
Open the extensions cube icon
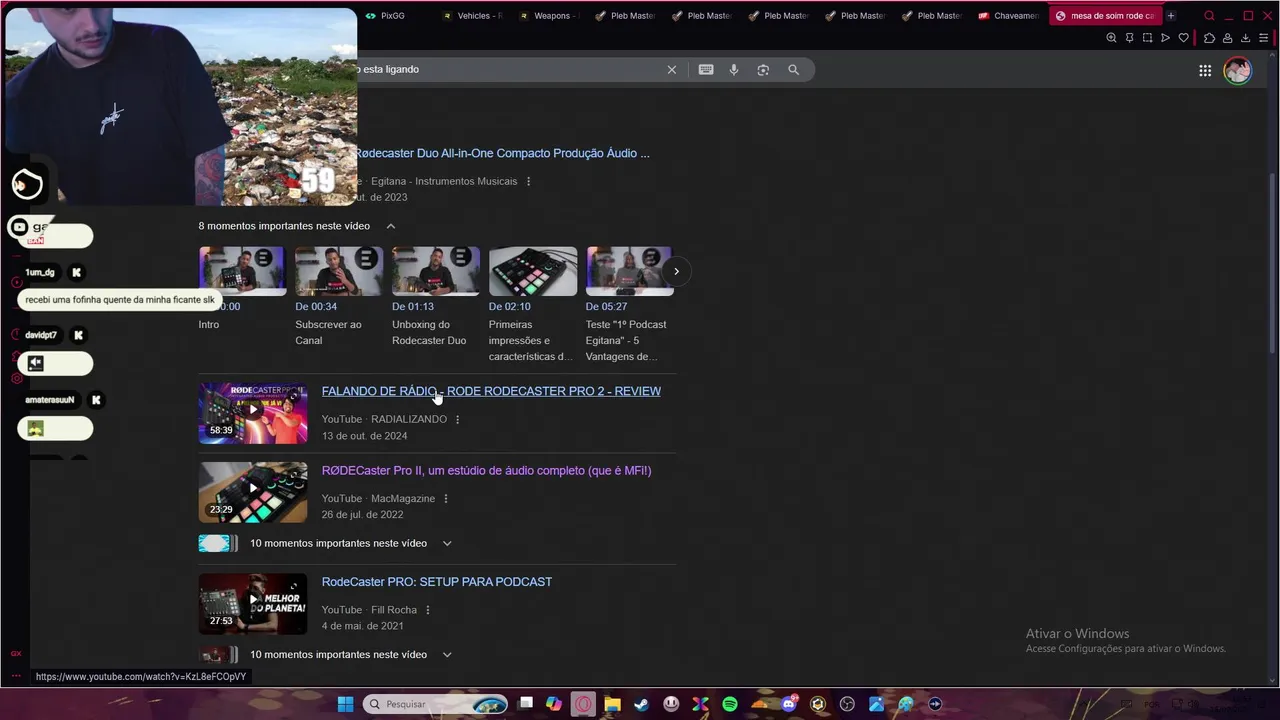tap(1209, 38)
